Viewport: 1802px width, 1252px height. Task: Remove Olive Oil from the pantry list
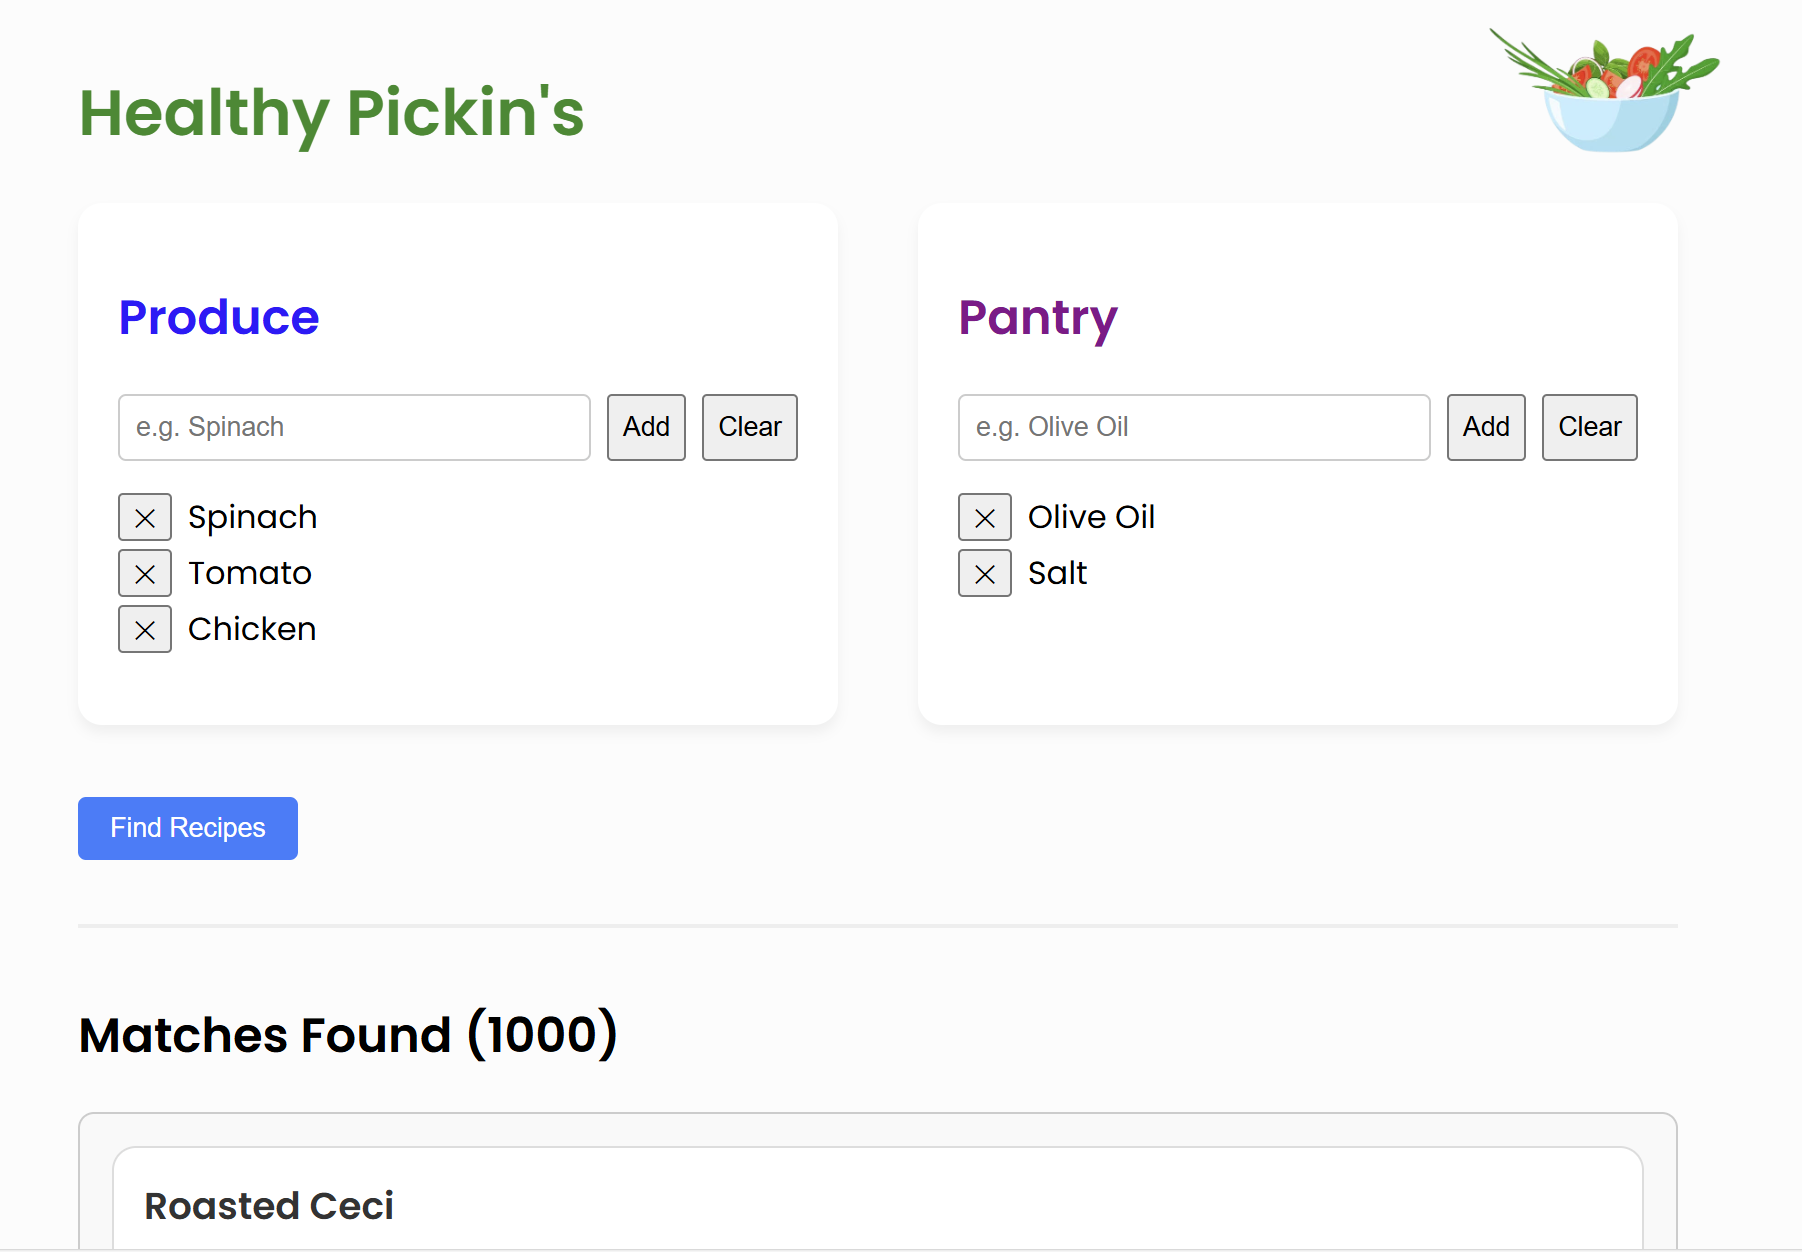985,517
